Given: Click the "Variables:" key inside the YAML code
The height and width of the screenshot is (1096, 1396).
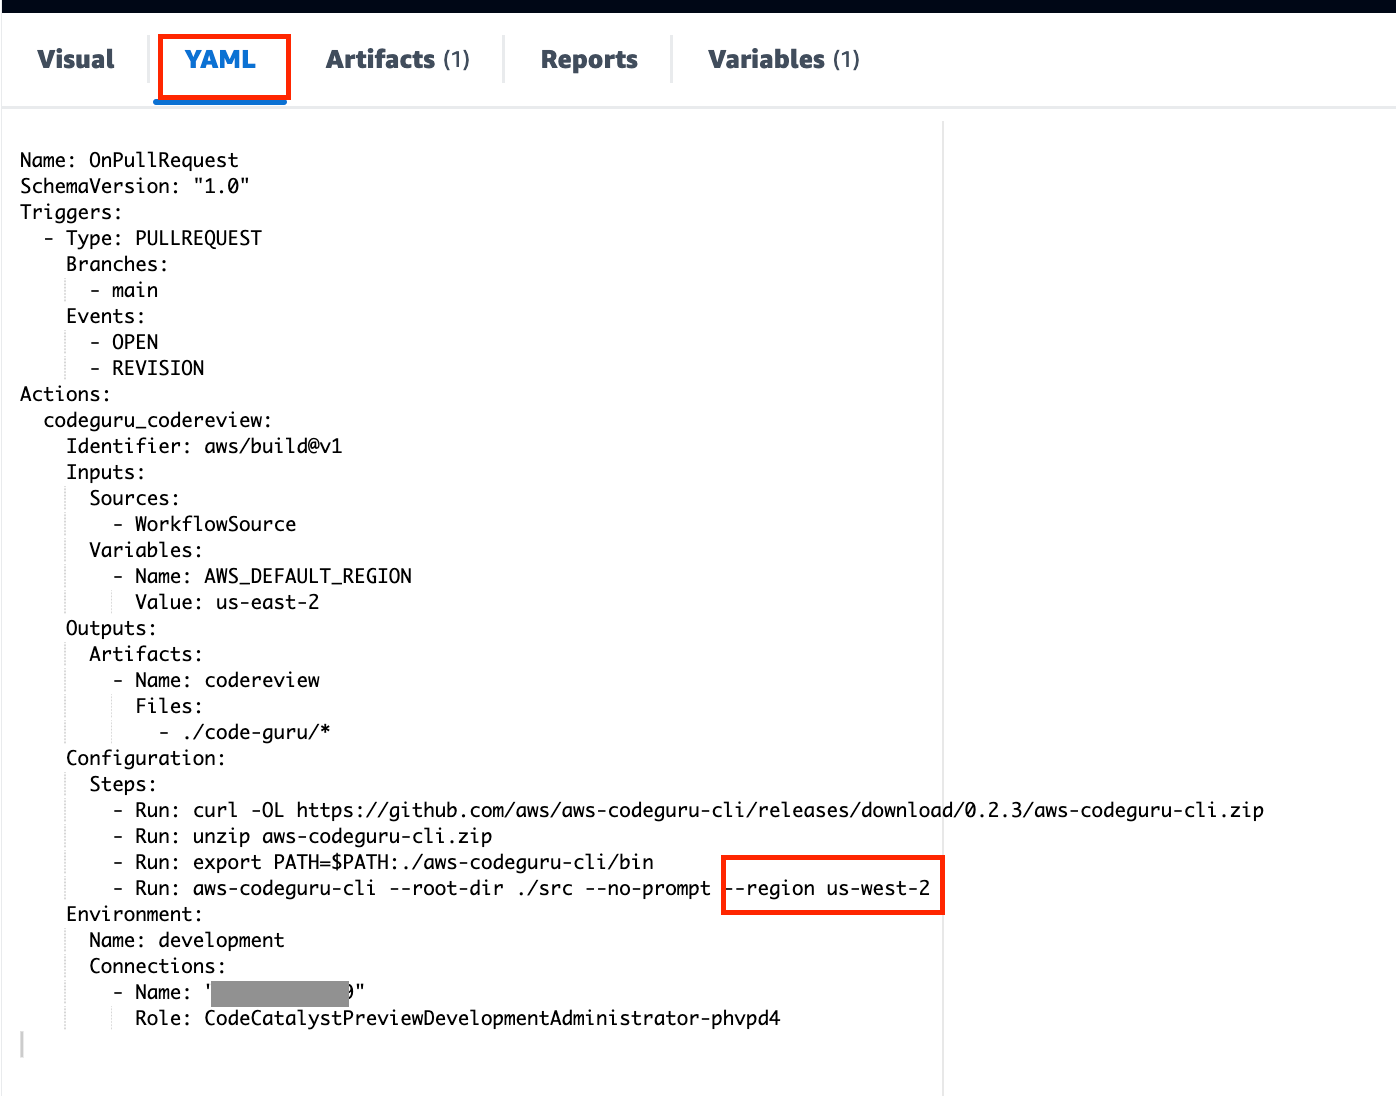Looking at the screenshot, I should click(x=146, y=550).
